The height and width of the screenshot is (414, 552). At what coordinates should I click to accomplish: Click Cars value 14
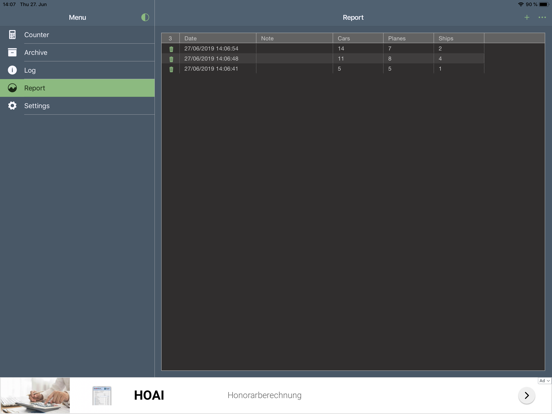click(341, 49)
